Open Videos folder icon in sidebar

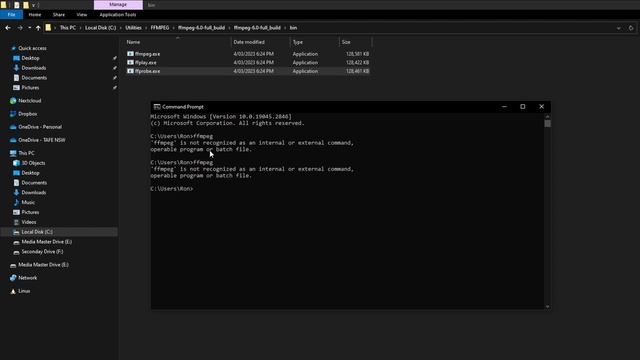(x=16, y=222)
